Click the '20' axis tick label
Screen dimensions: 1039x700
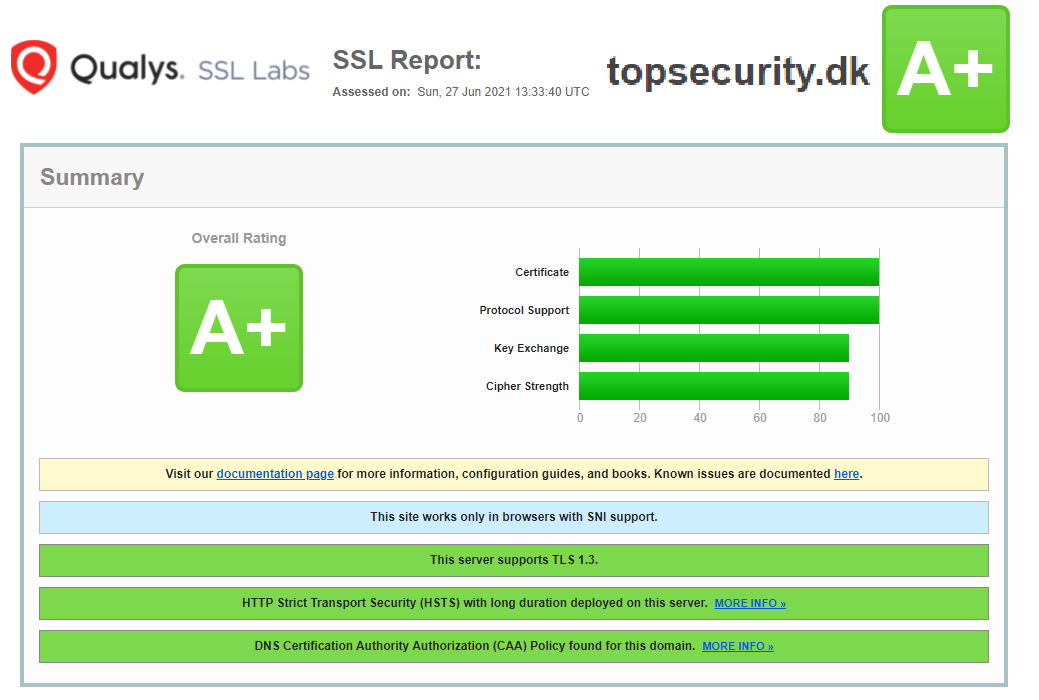[639, 418]
